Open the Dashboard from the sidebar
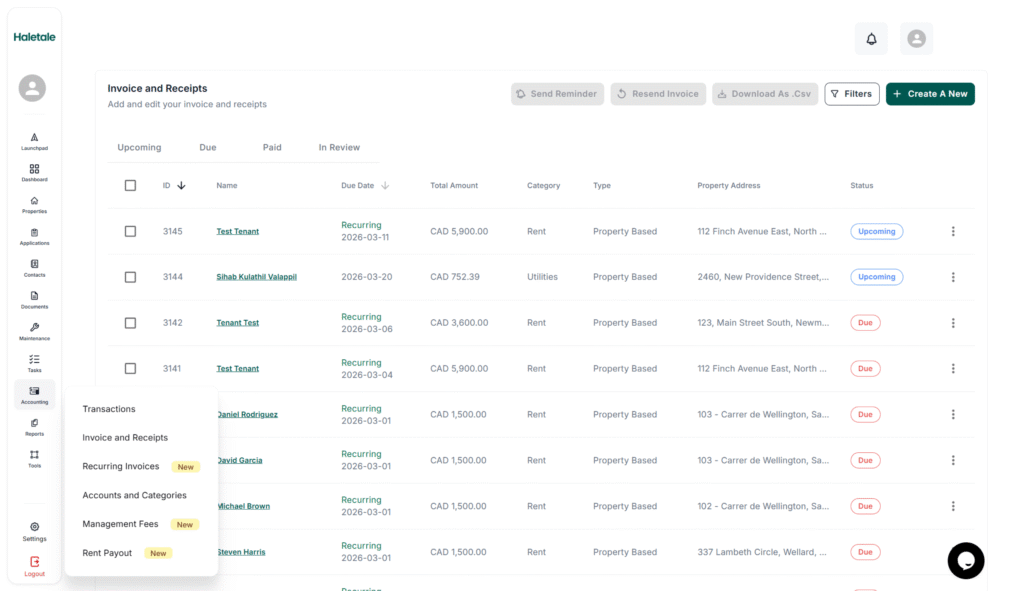The width and height of the screenshot is (1024, 591). click(x=34, y=172)
